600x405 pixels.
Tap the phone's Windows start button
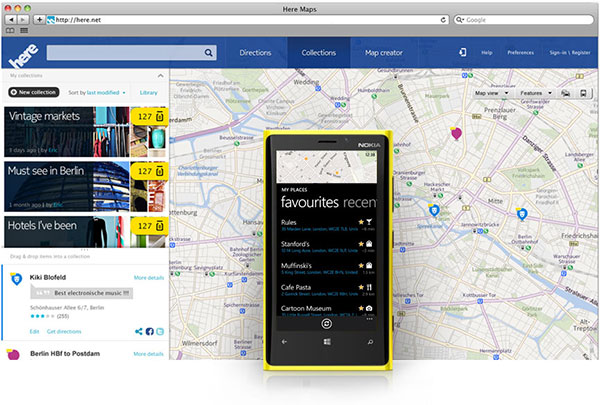(327, 342)
